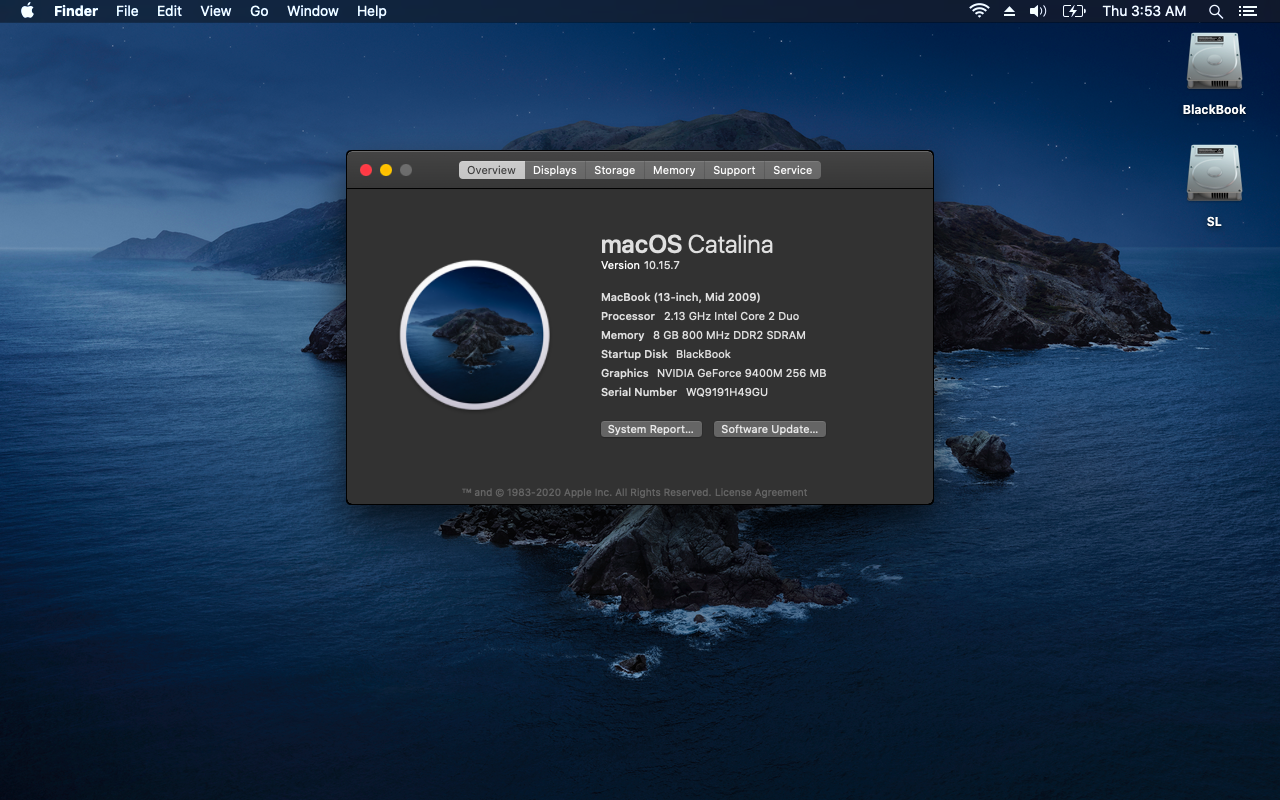The height and width of the screenshot is (800, 1280).
Task: Open the Apple menu icon
Action: click(x=27, y=11)
